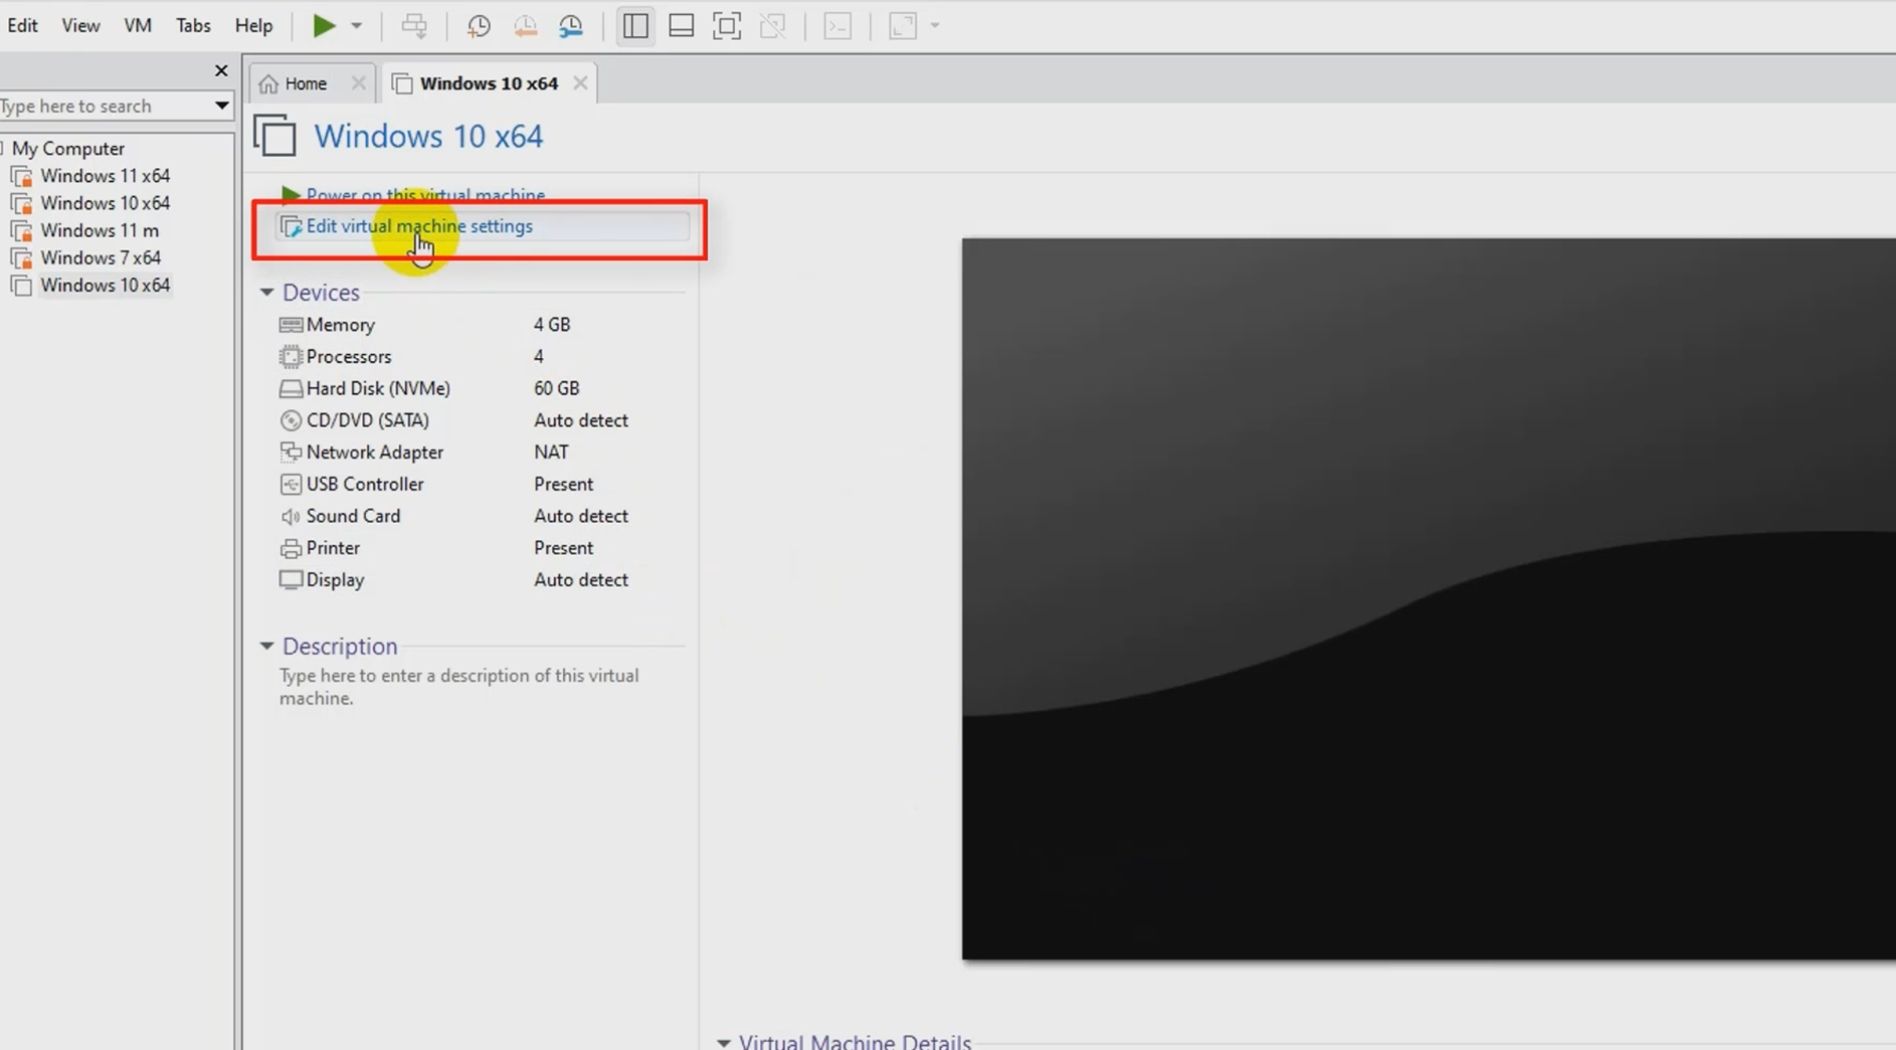Select the highlighted last Windows 10 x64 library entry

pos(105,286)
